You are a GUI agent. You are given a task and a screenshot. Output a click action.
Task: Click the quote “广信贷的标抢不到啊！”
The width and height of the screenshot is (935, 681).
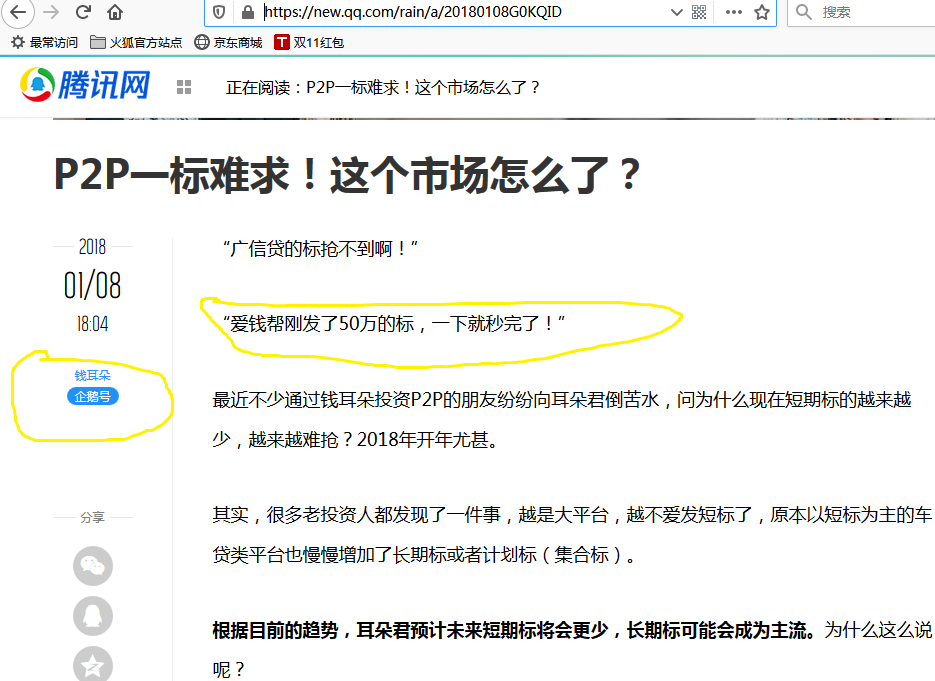click(320, 248)
